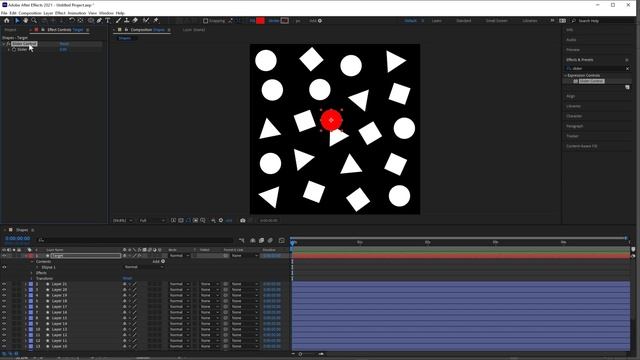Click the Take Snapshot camera icon

(x=243, y=220)
